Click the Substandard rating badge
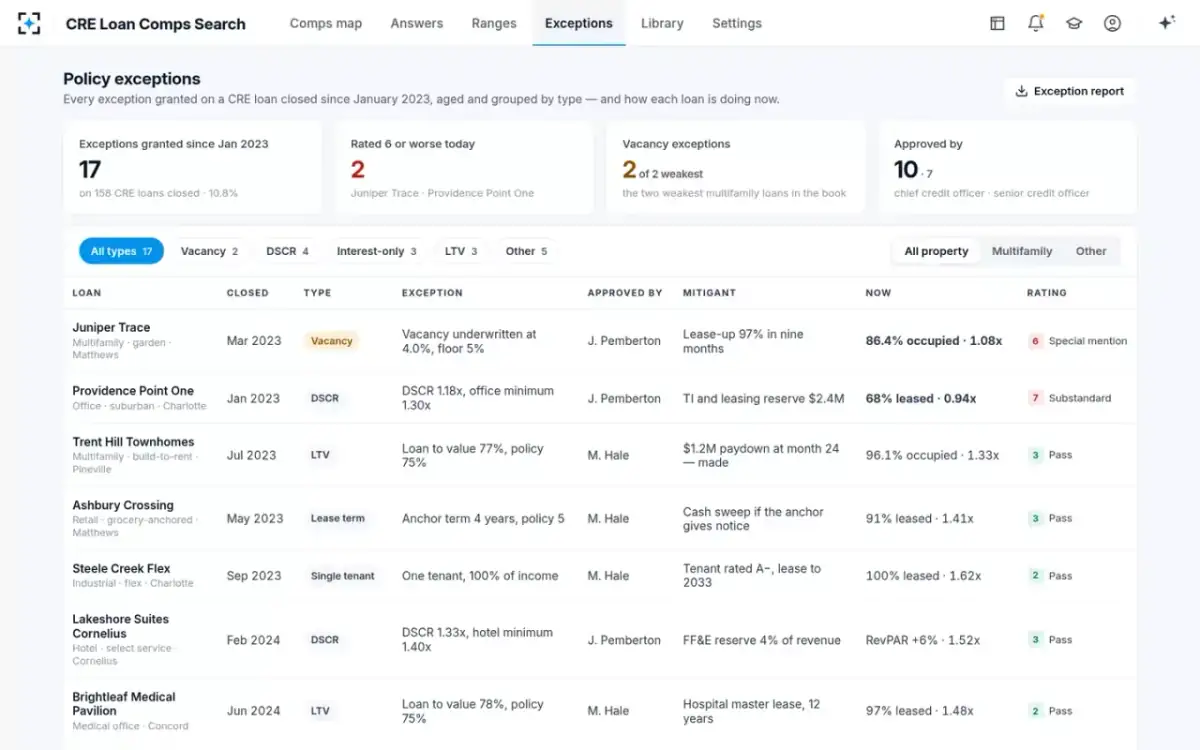The image size is (1200, 750). click(x=1070, y=398)
